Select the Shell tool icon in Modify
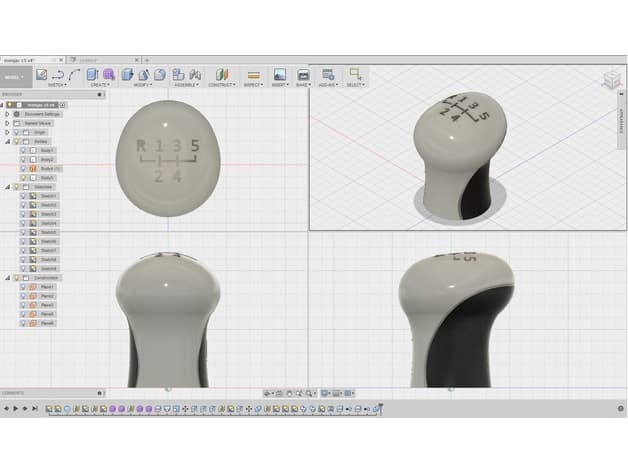The height and width of the screenshot is (472, 628). [x=160, y=75]
